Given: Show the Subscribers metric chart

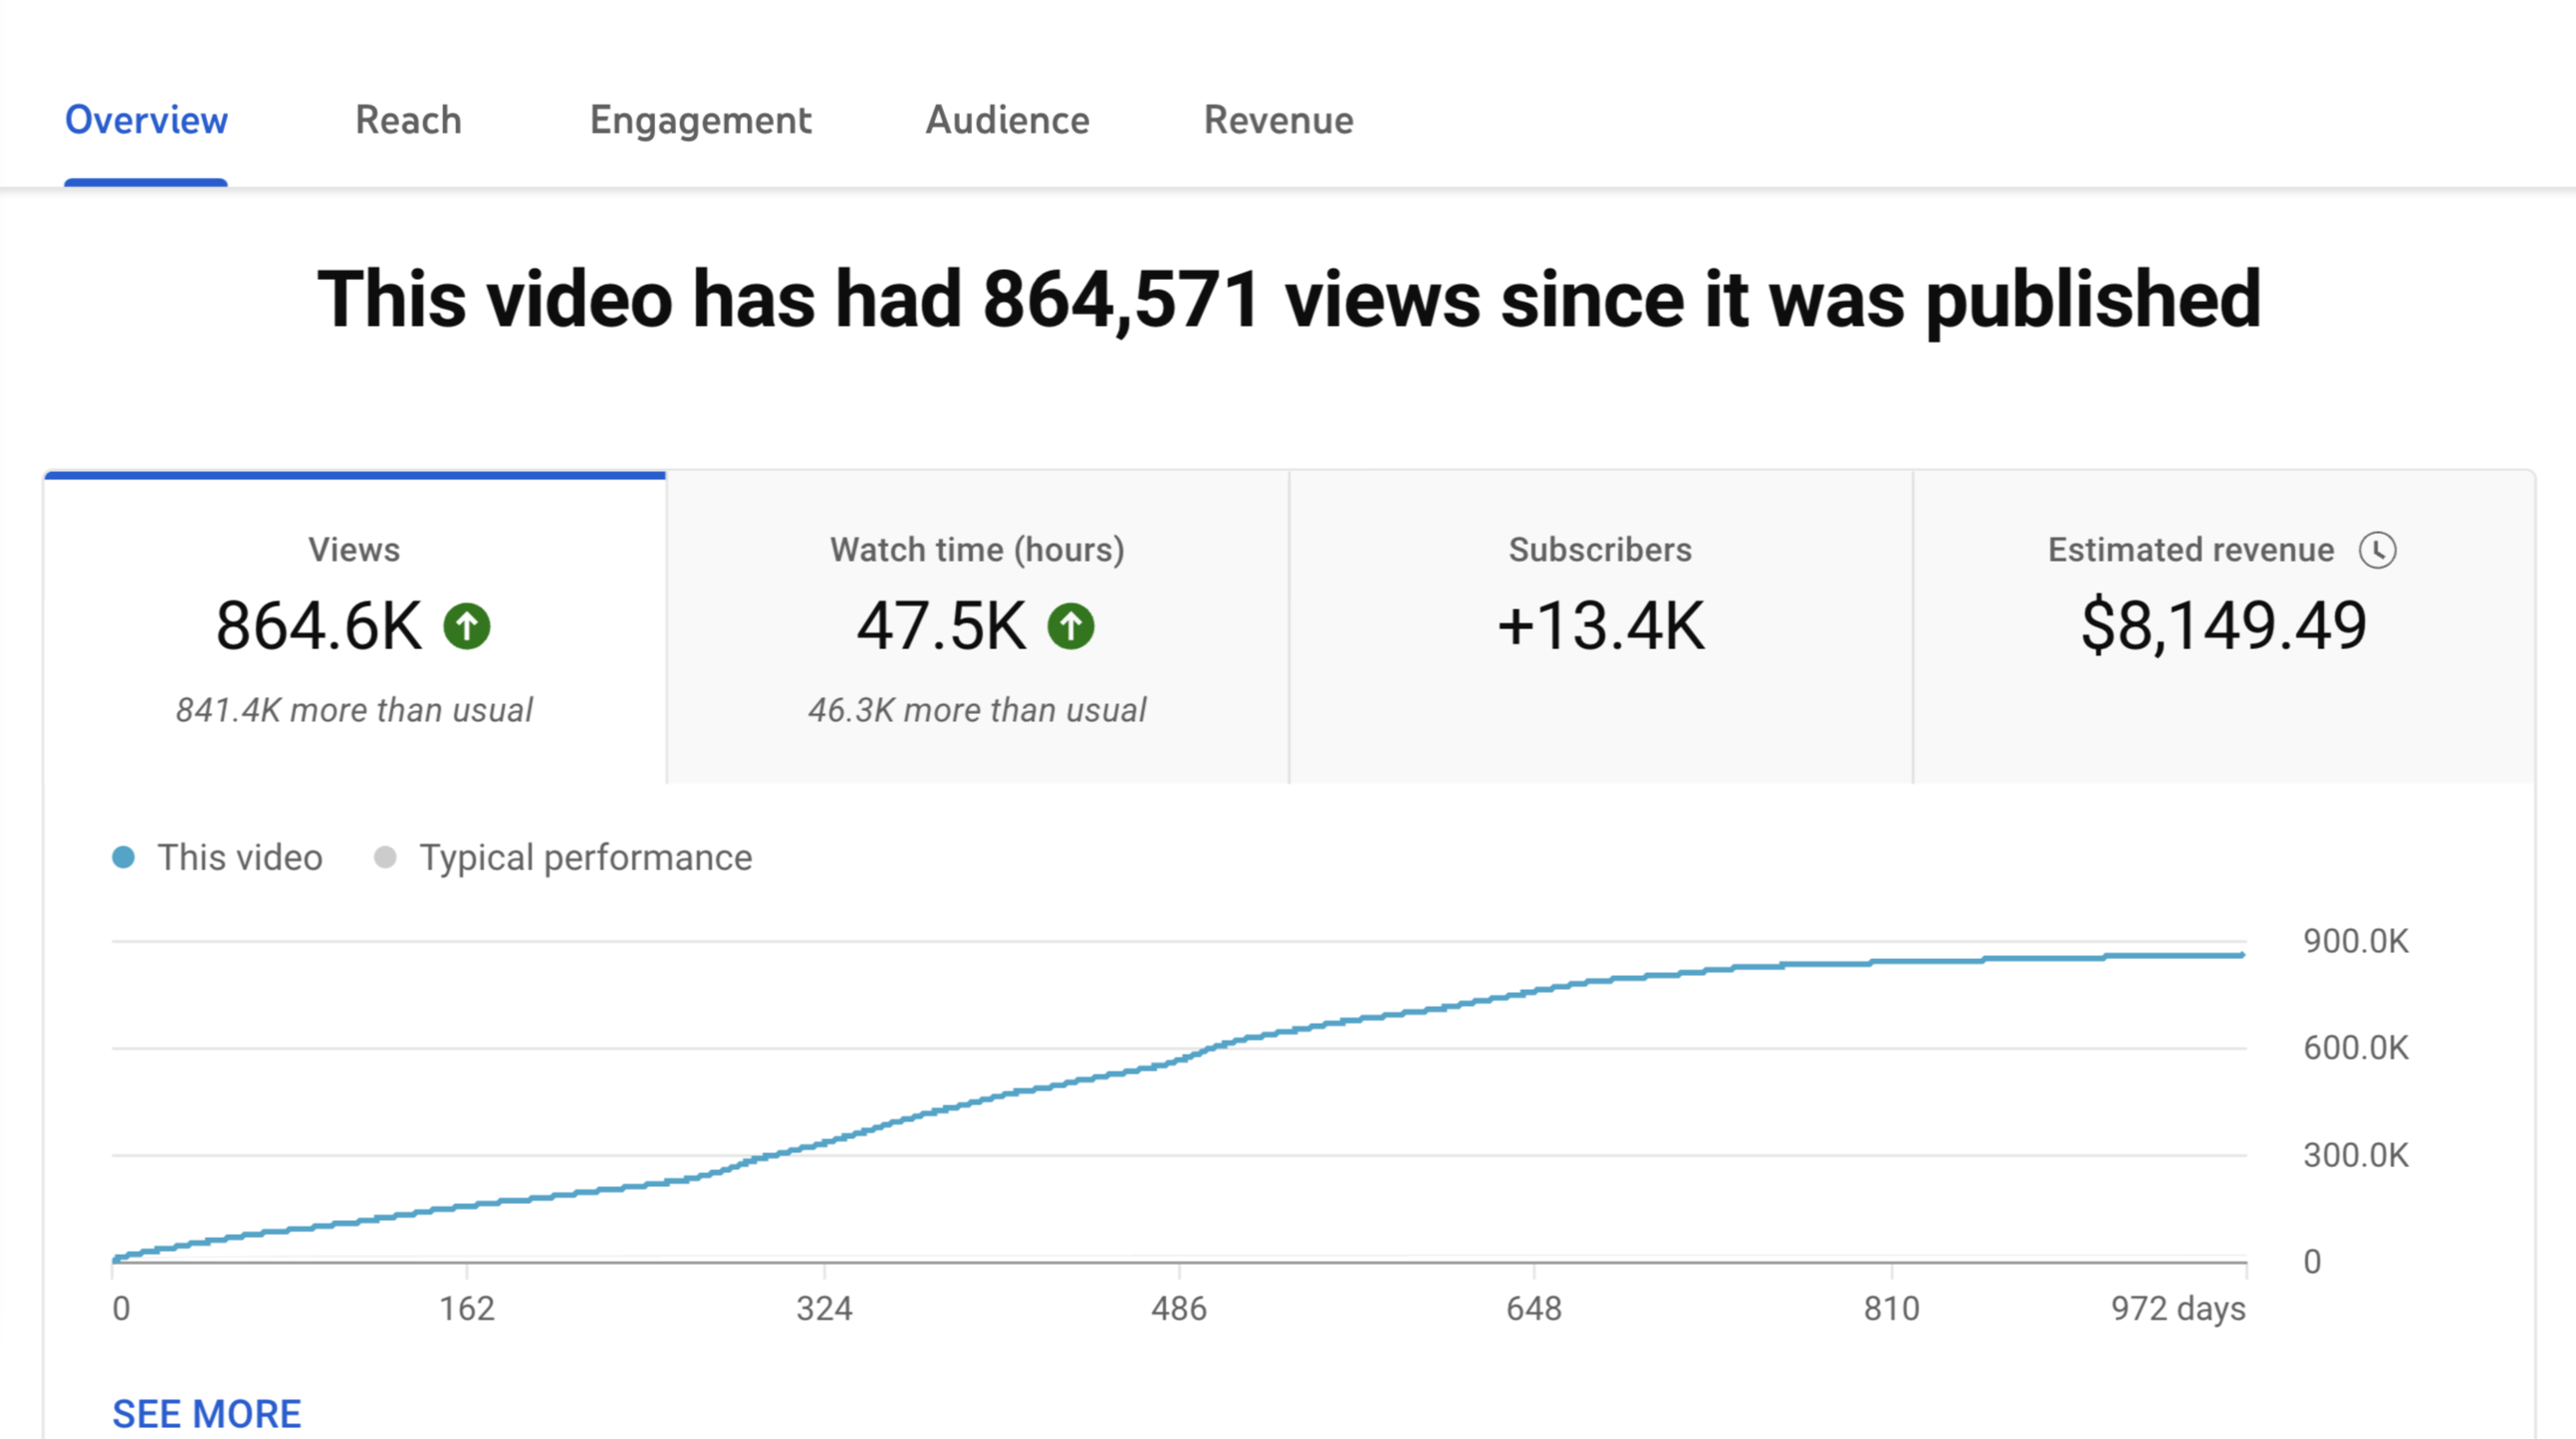Looking at the screenshot, I should [1600, 628].
